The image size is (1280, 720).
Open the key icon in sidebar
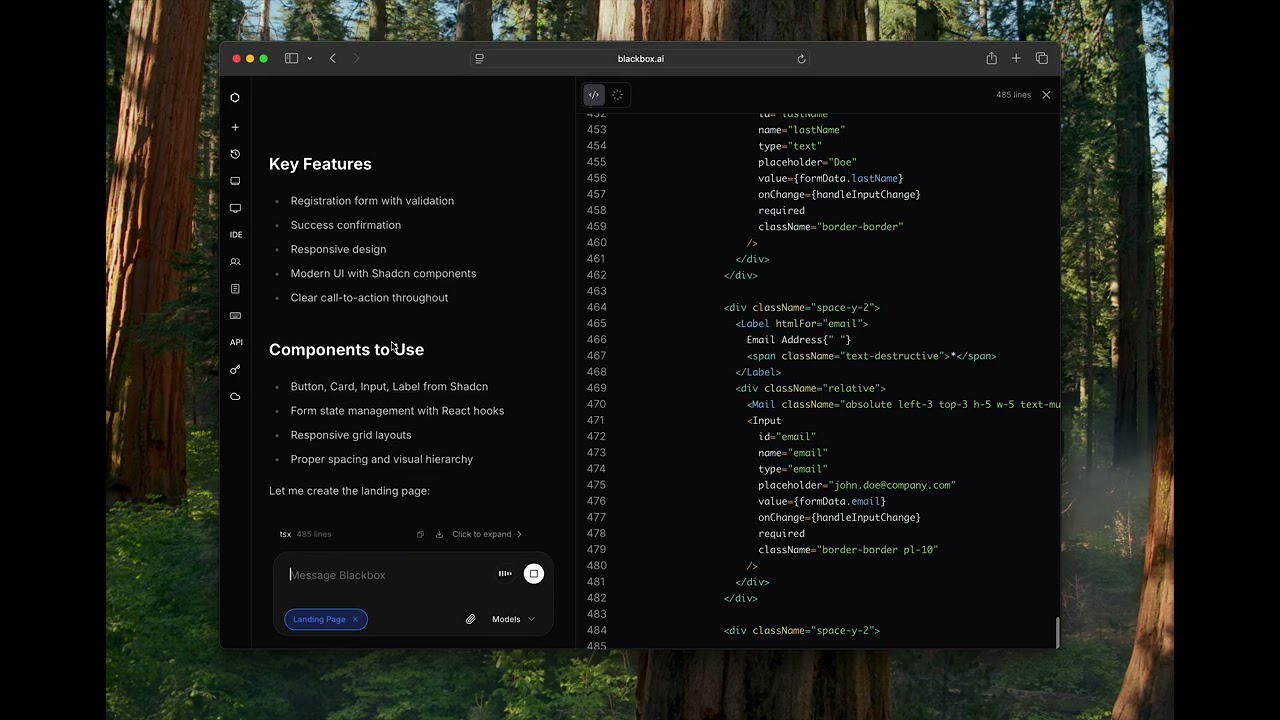pyautogui.click(x=235, y=370)
